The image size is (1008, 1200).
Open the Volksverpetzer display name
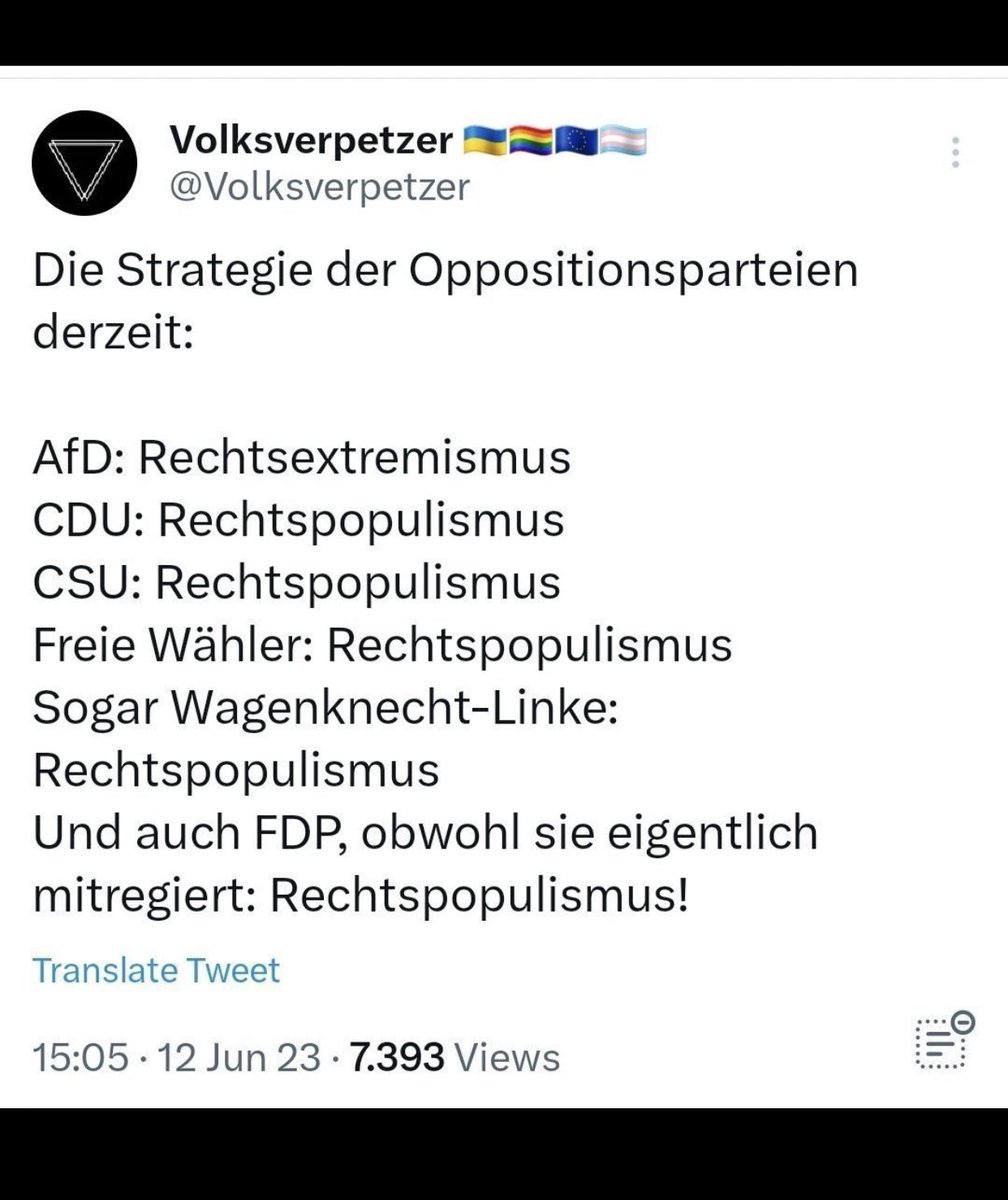pos(312,142)
